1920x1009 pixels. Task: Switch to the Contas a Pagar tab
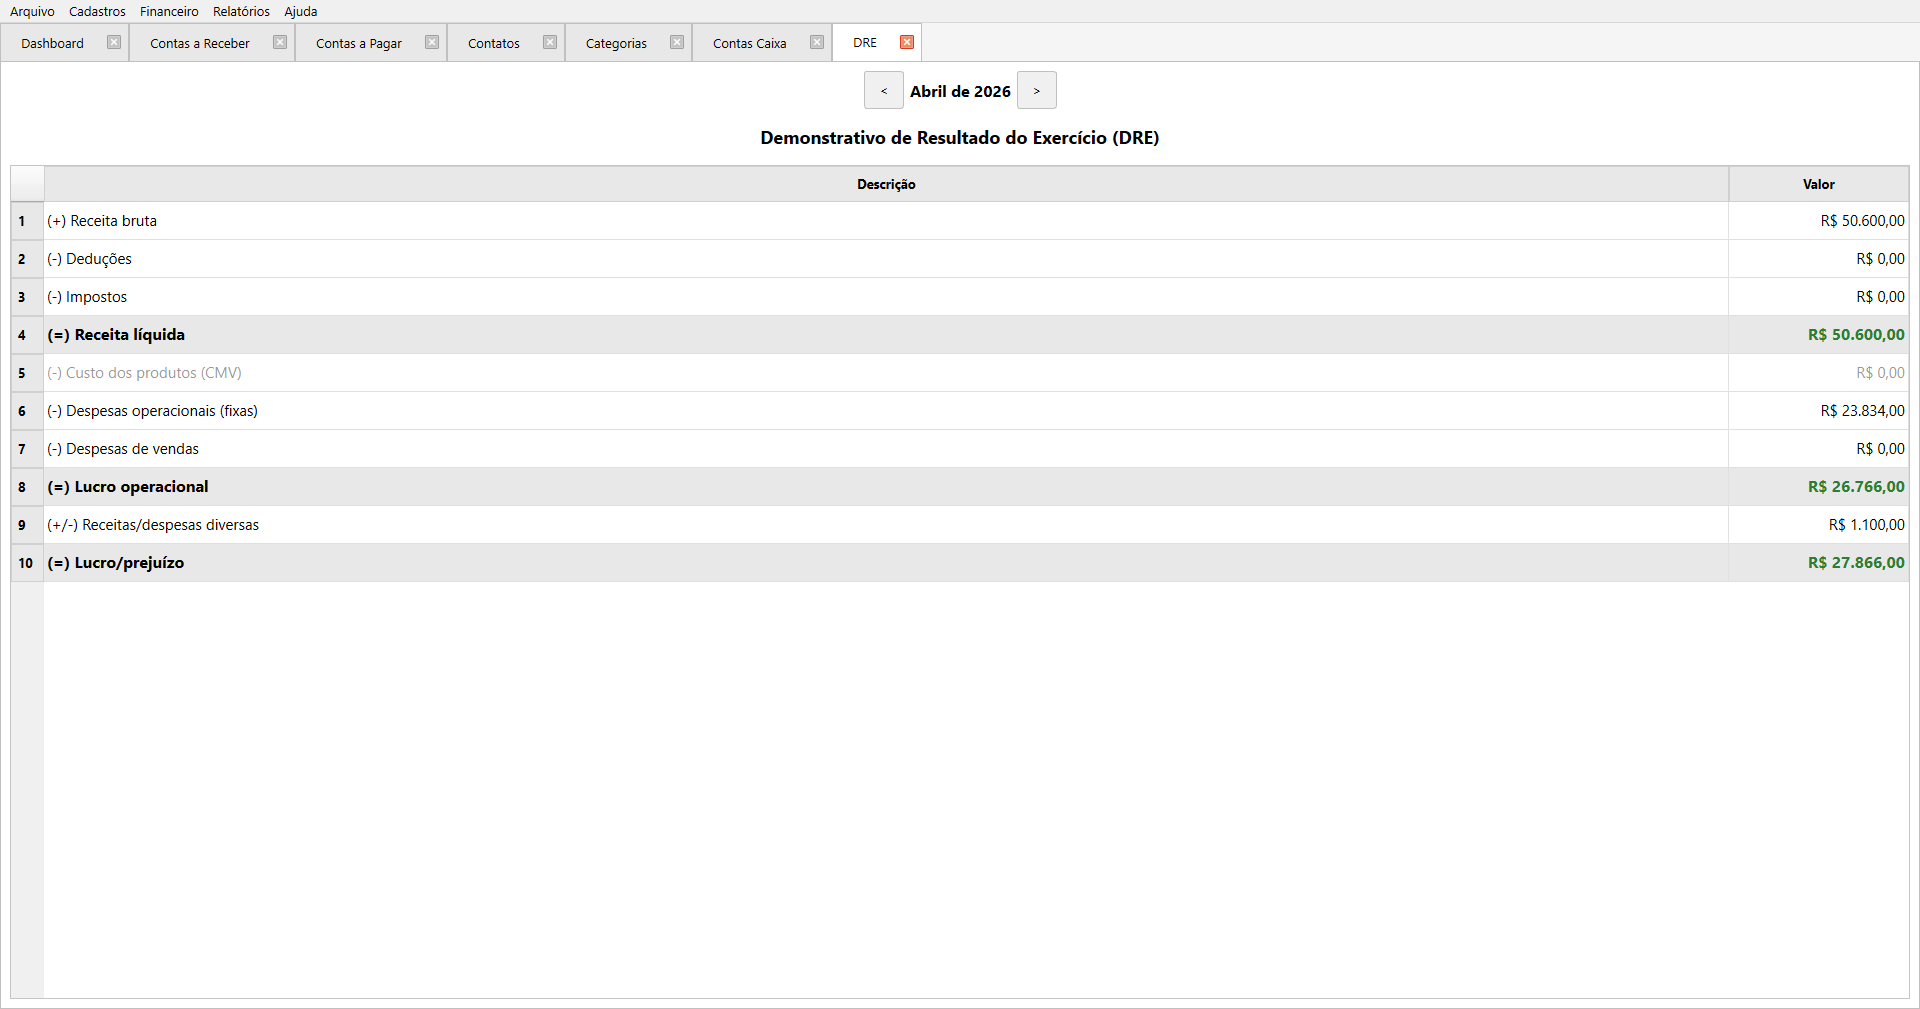(x=359, y=44)
